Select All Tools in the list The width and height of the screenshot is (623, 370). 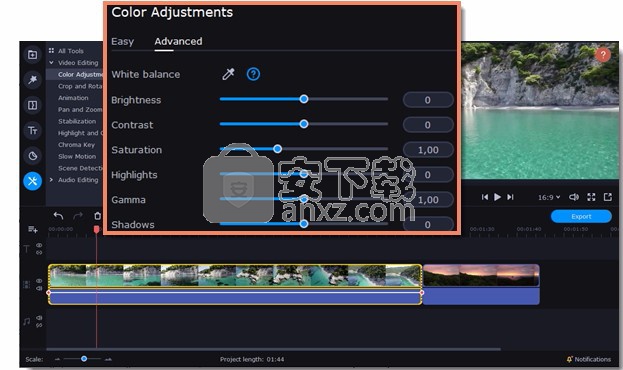(x=71, y=51)
